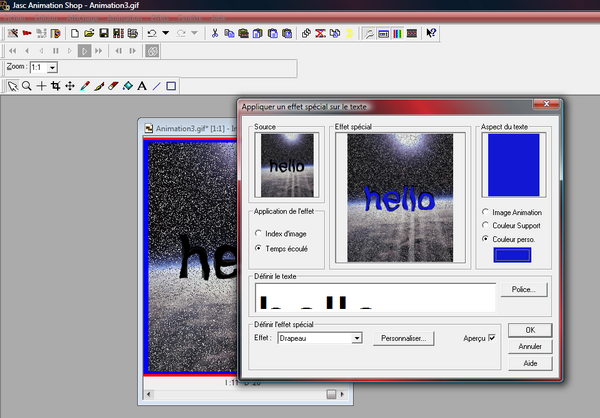Open the Fenêtre menu

(190, 18)
